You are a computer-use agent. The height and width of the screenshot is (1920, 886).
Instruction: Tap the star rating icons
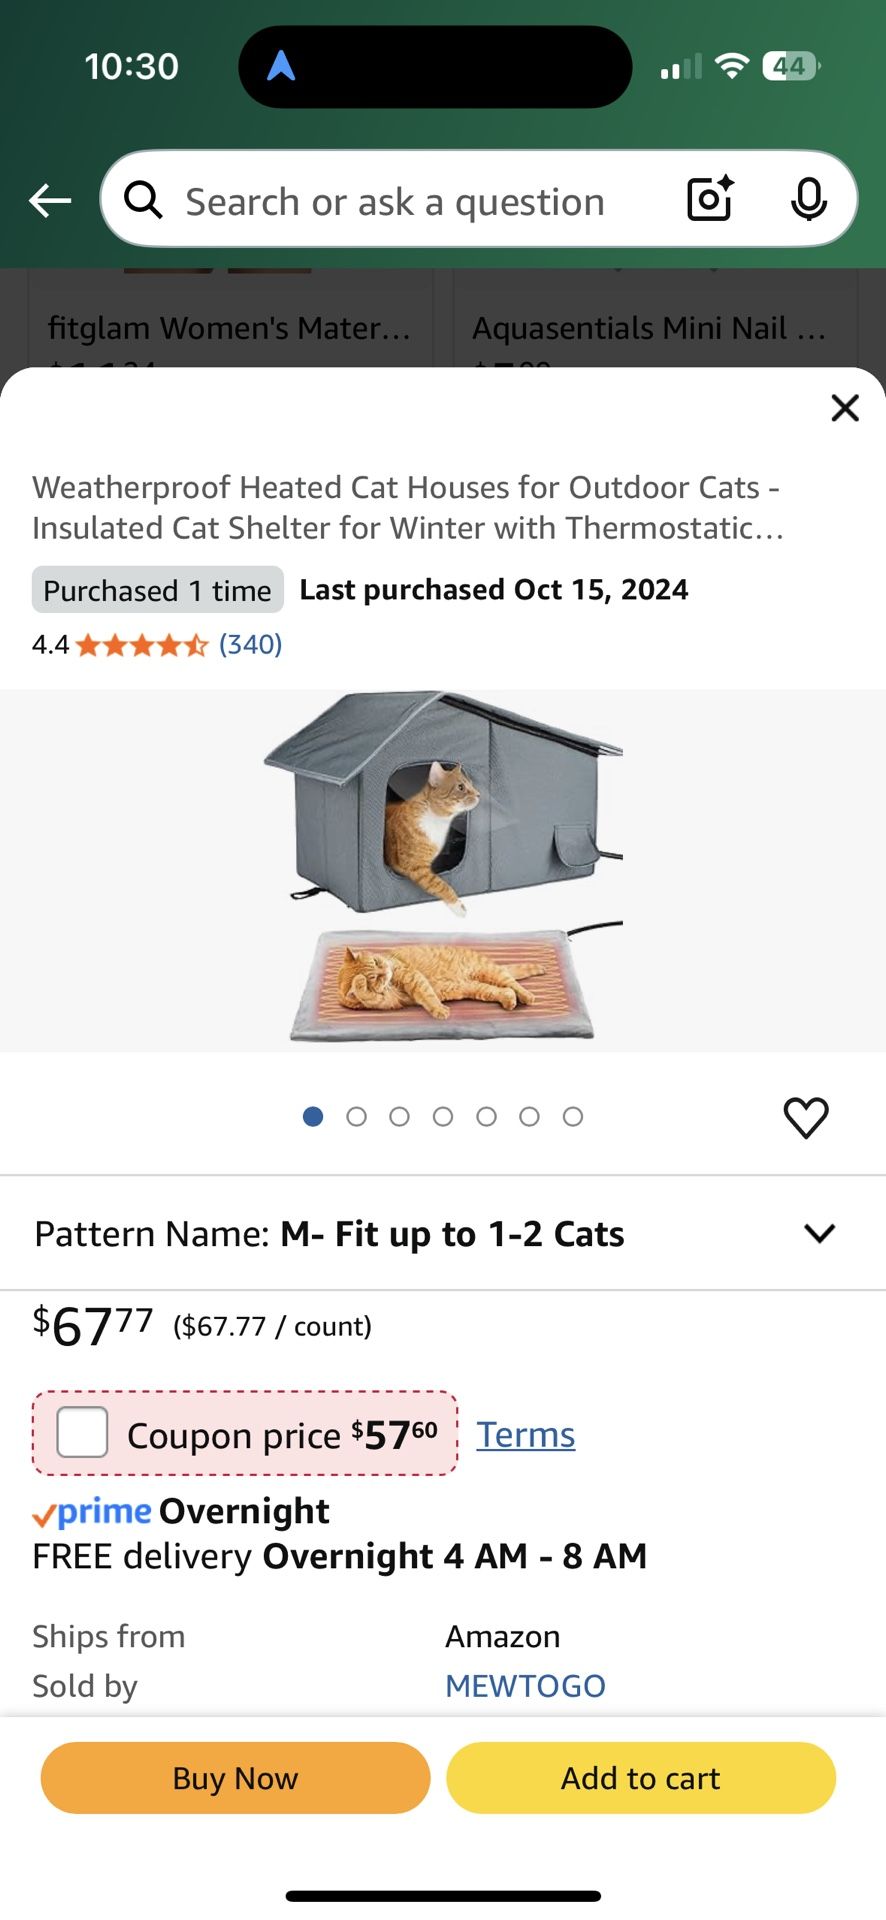pos(141,645)
